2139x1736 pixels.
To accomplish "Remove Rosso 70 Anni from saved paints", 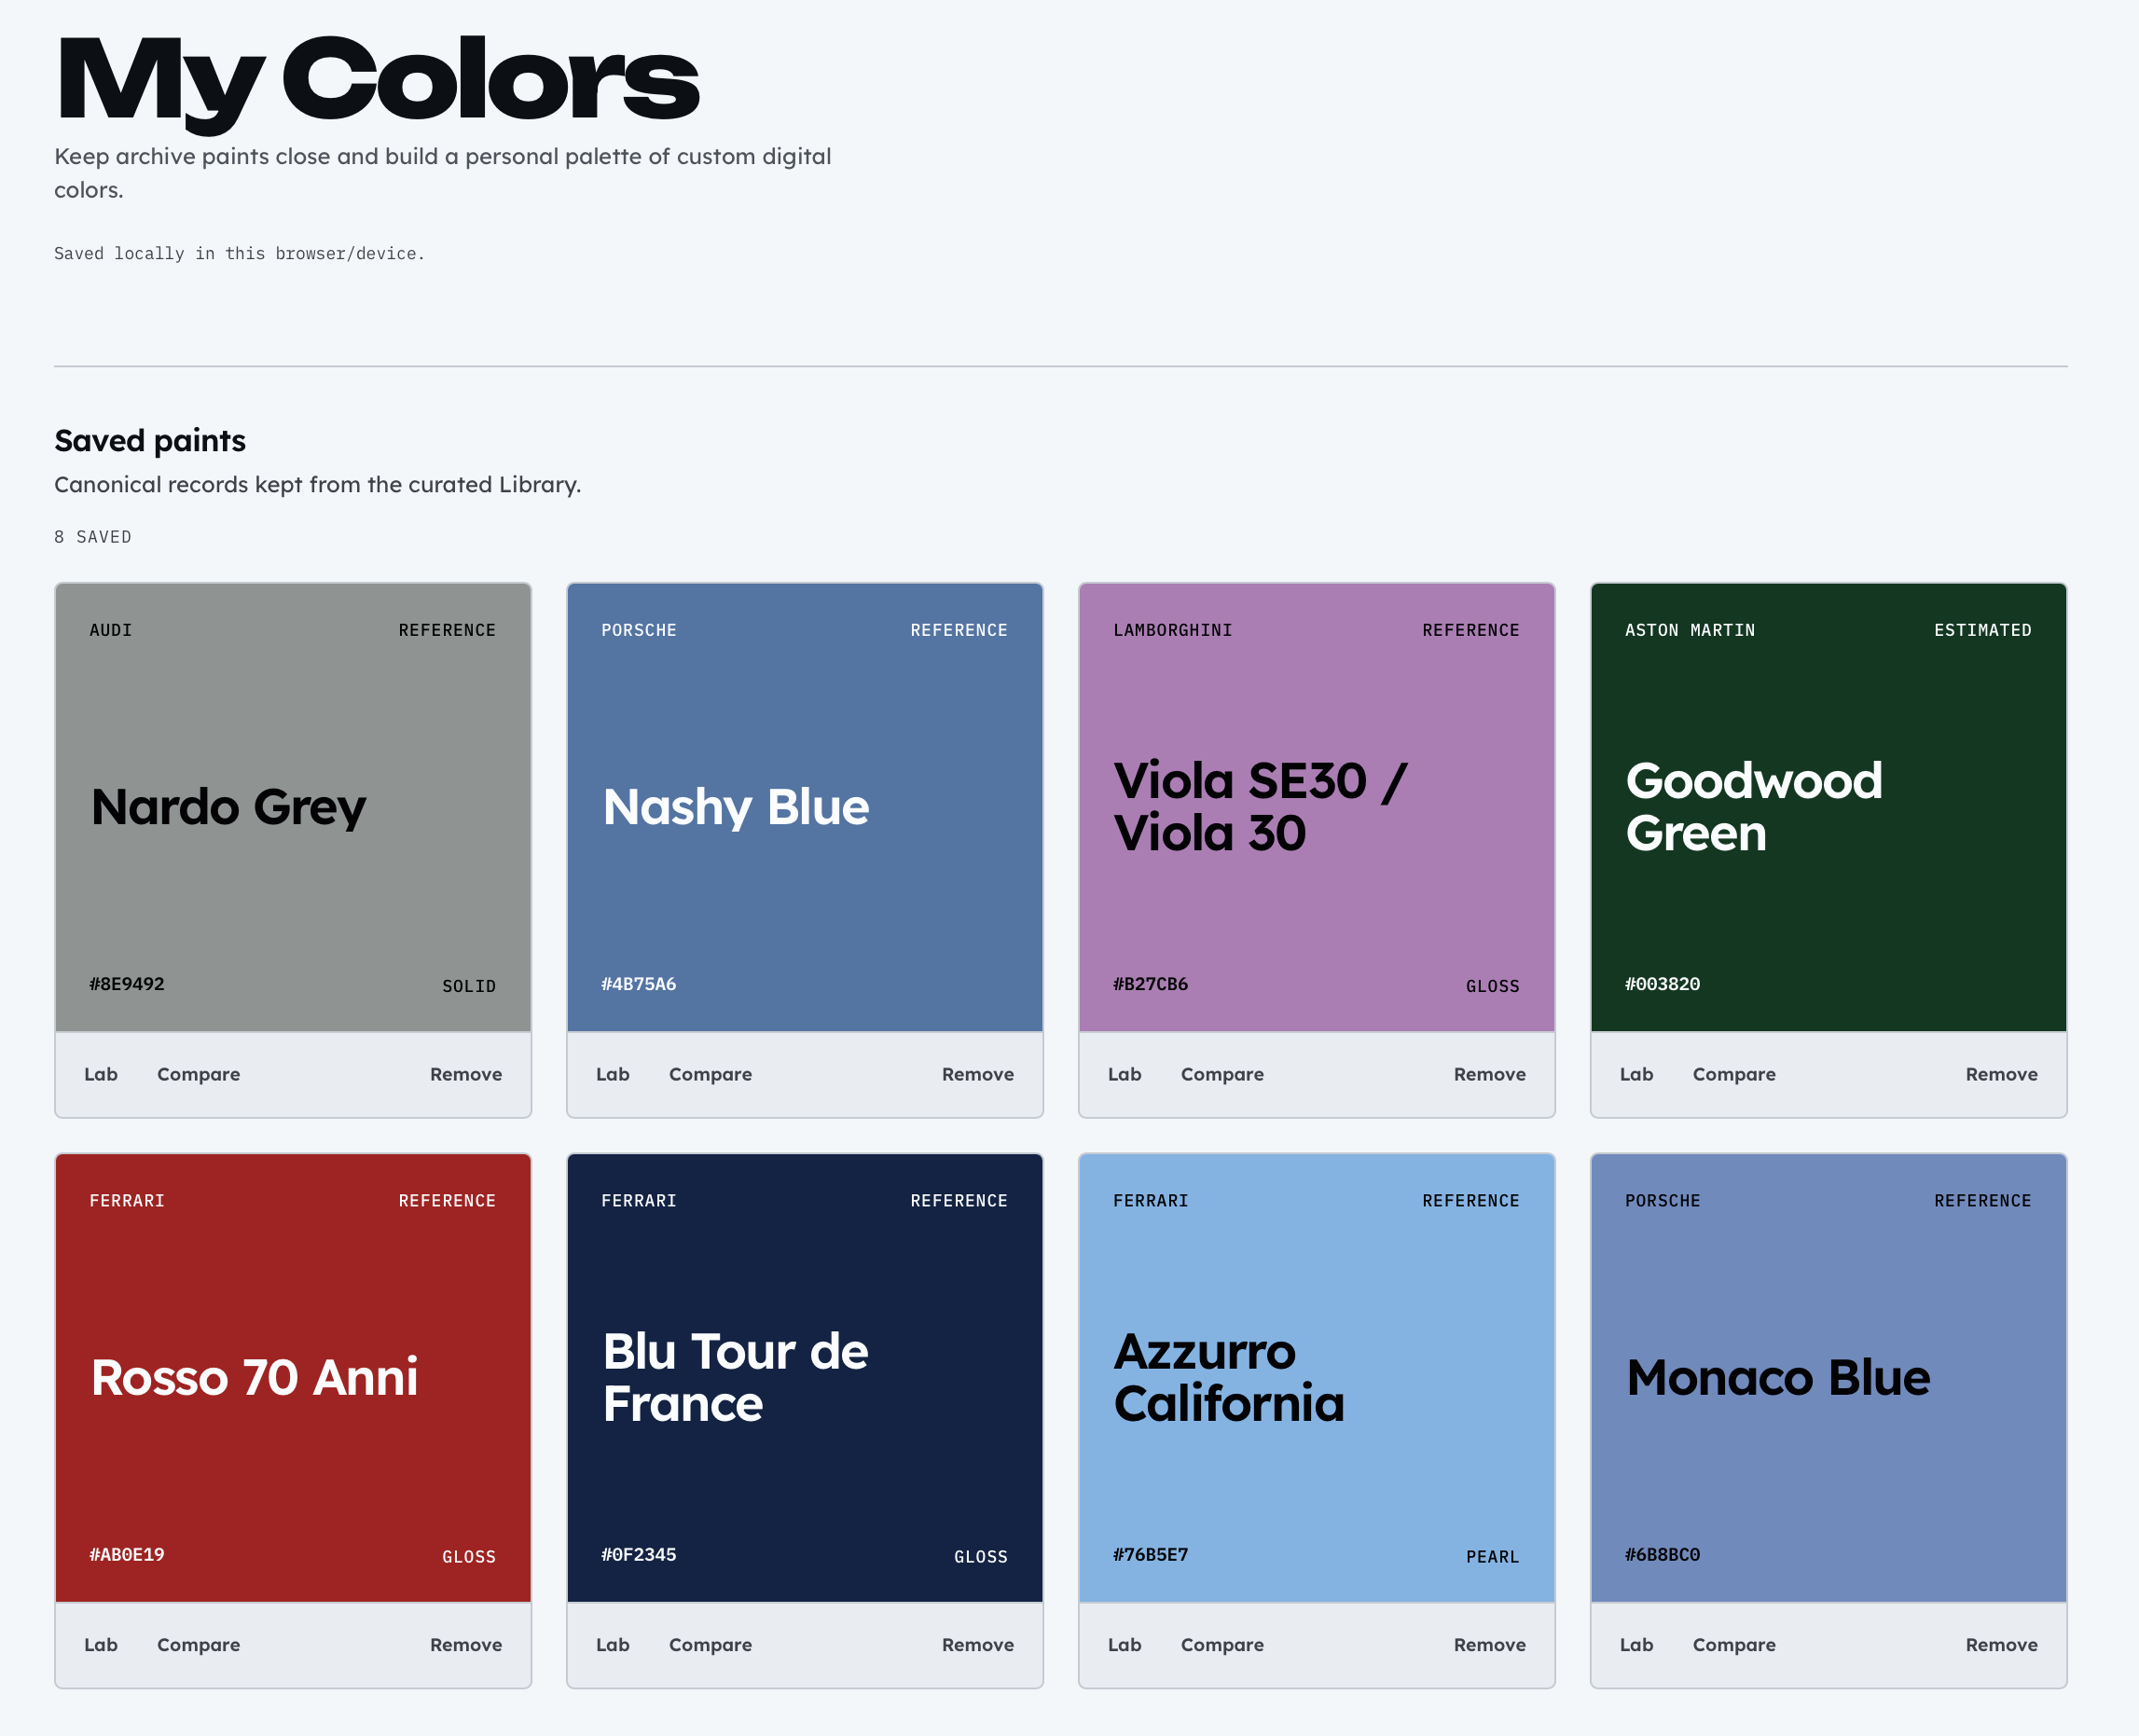I will coord(466,1645).
